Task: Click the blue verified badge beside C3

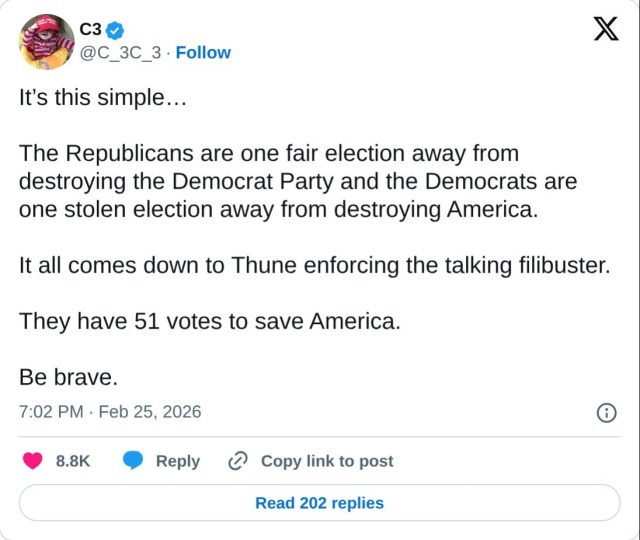Action: click(x=116, y=29)
